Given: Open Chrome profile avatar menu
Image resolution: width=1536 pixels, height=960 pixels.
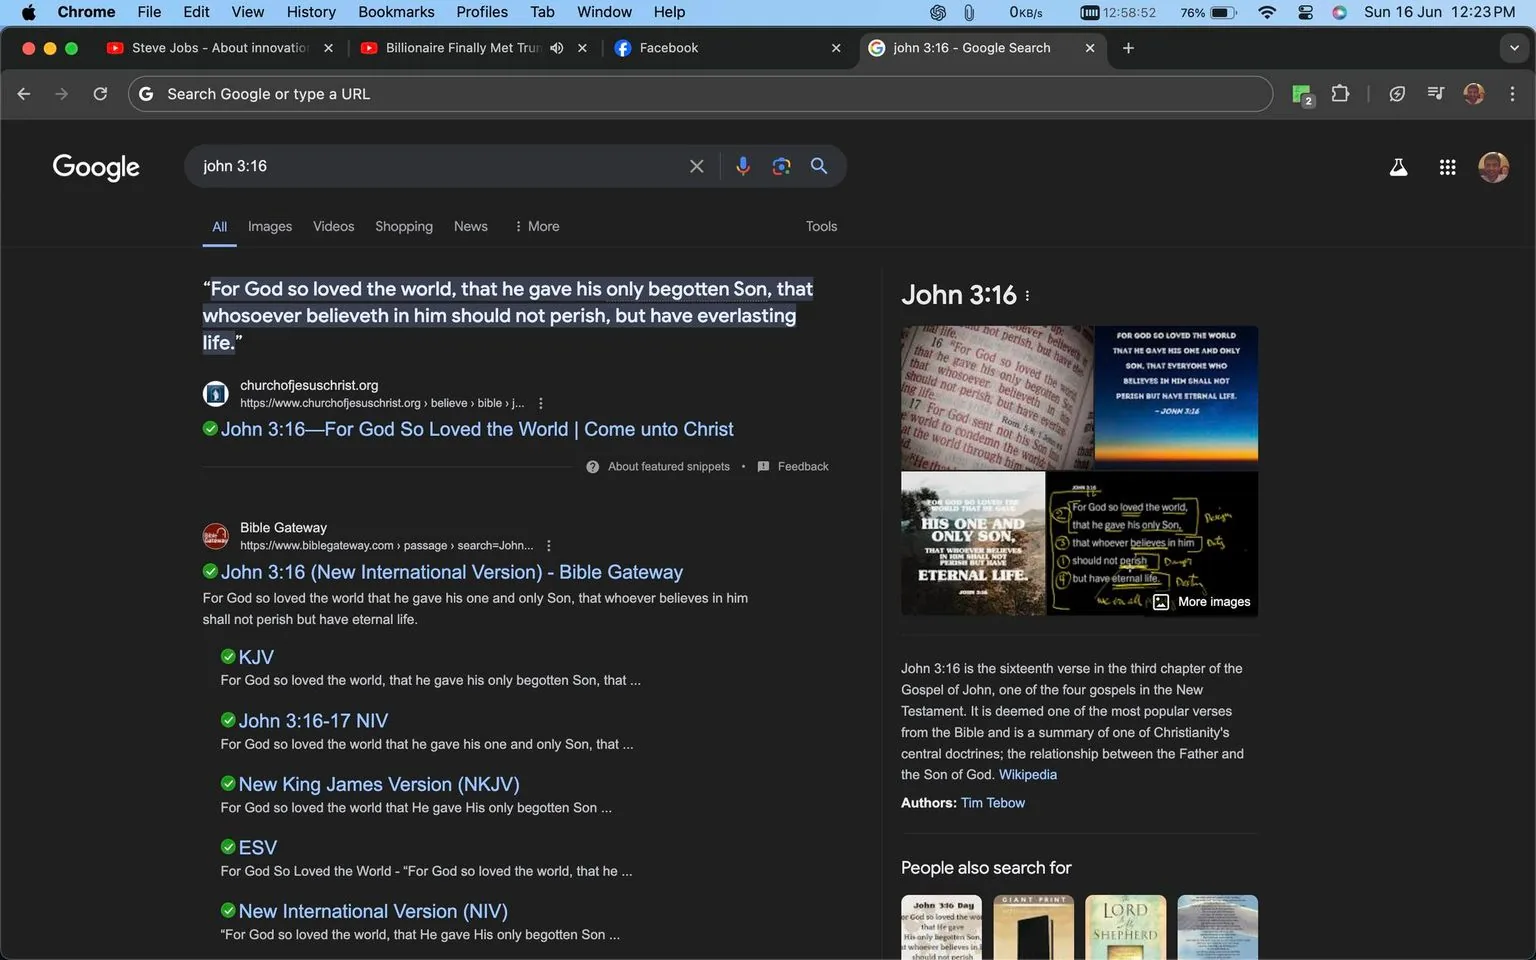Looking at the screenshot, I should [x=1474, y=93].
